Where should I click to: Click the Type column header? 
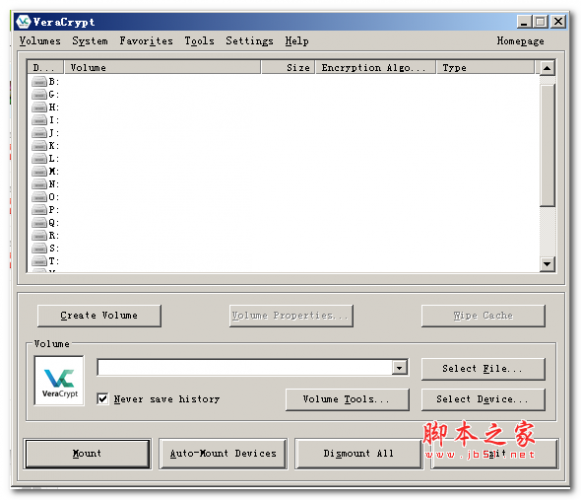(x=485, y=67)
